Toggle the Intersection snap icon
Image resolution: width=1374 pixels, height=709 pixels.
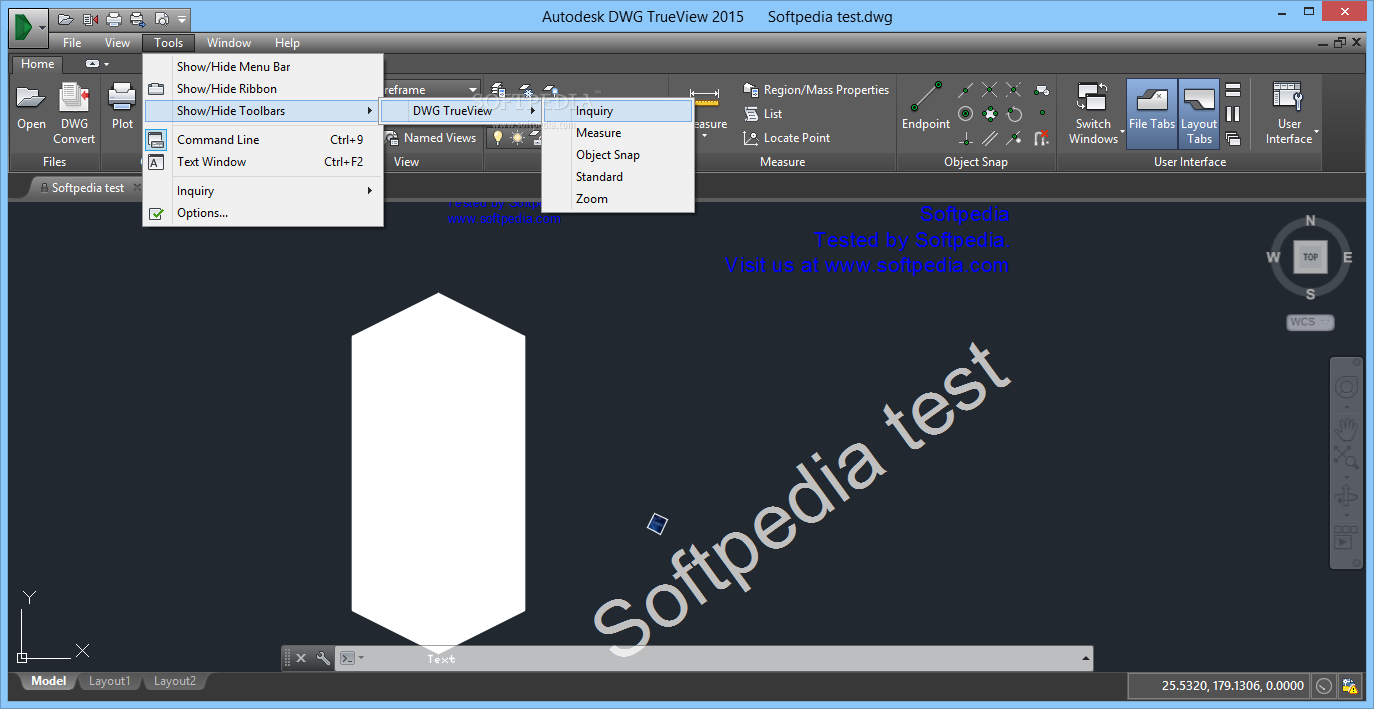990,90
